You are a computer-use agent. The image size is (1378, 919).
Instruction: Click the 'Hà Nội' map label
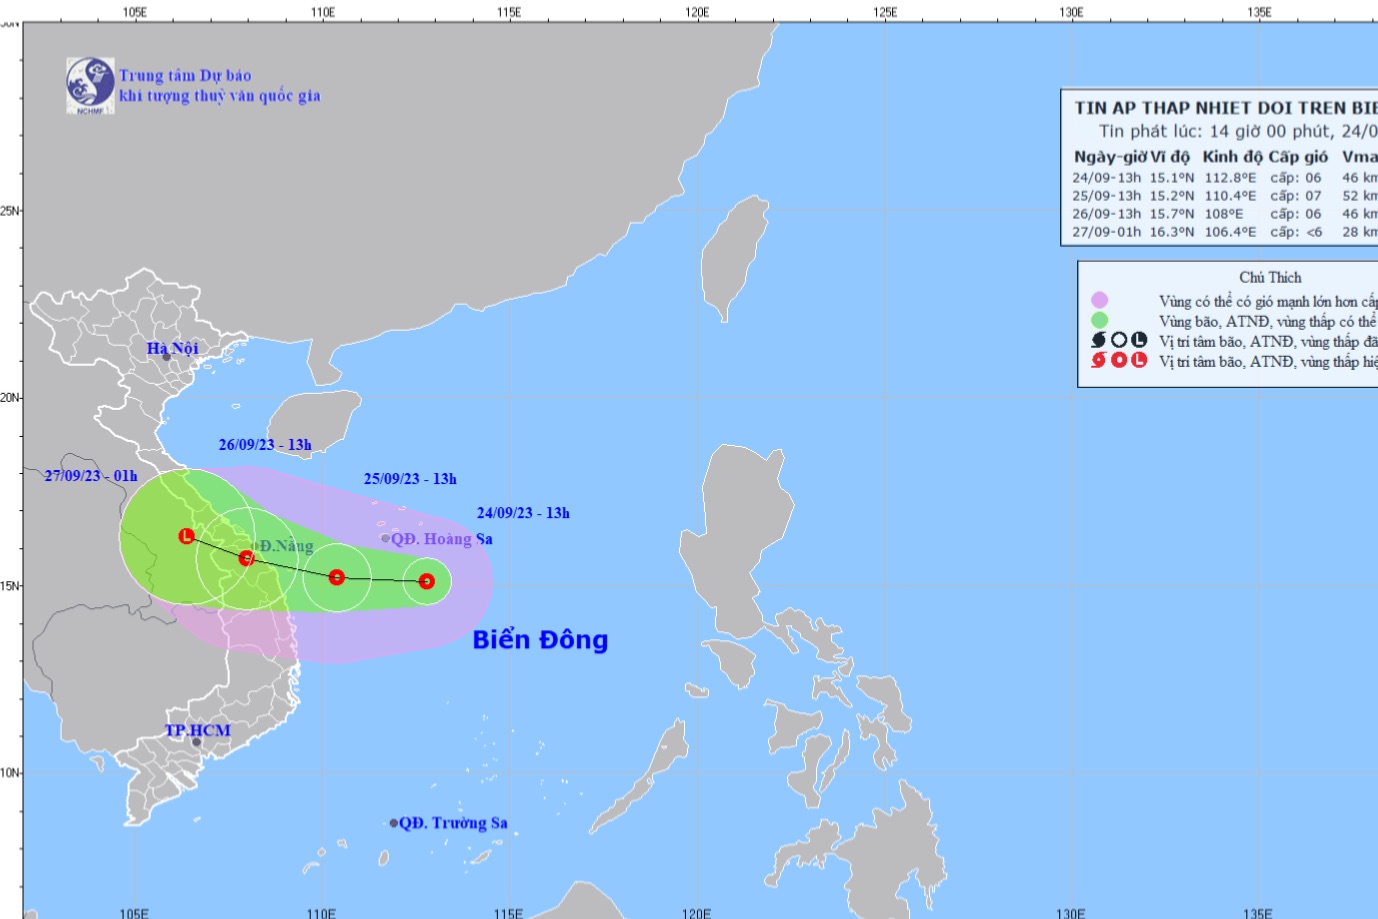point(173,348)
